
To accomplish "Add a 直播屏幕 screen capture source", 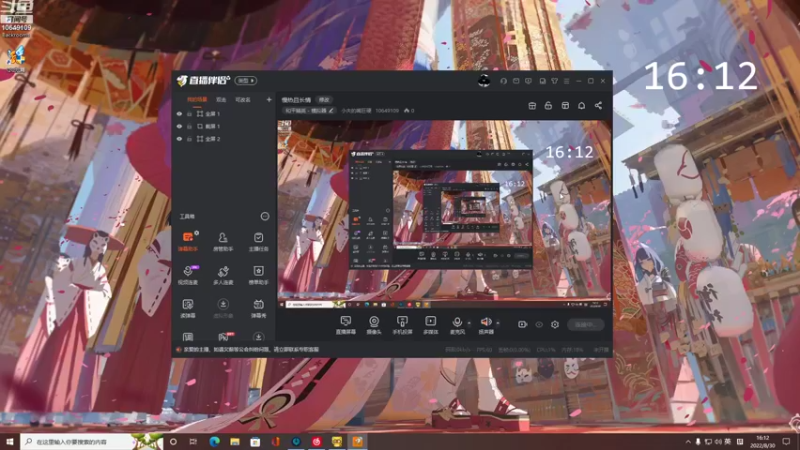I will click(345, 325).
